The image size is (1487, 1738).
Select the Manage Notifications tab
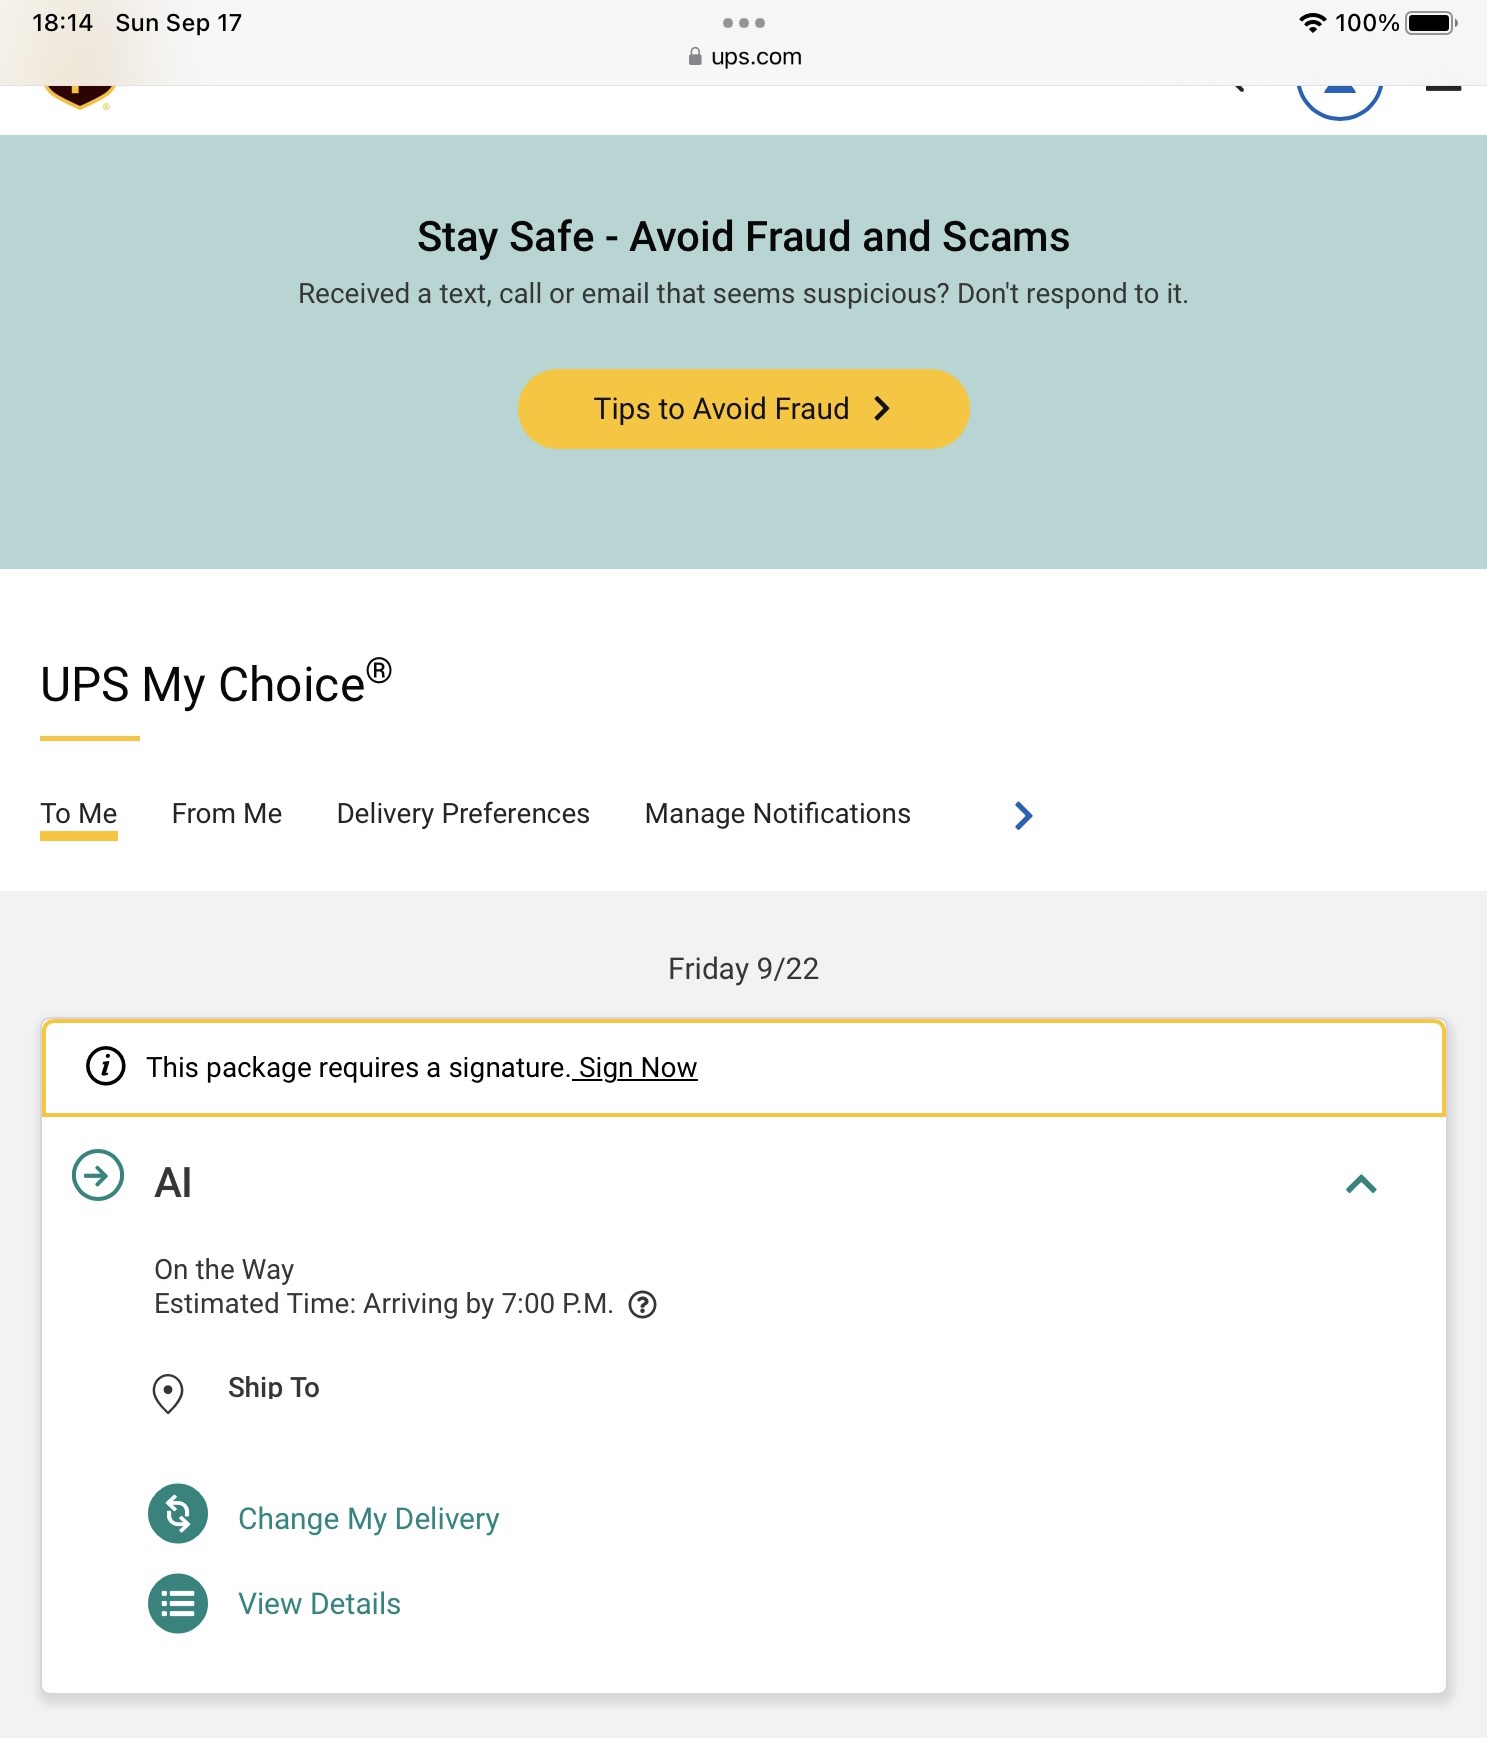777,814
